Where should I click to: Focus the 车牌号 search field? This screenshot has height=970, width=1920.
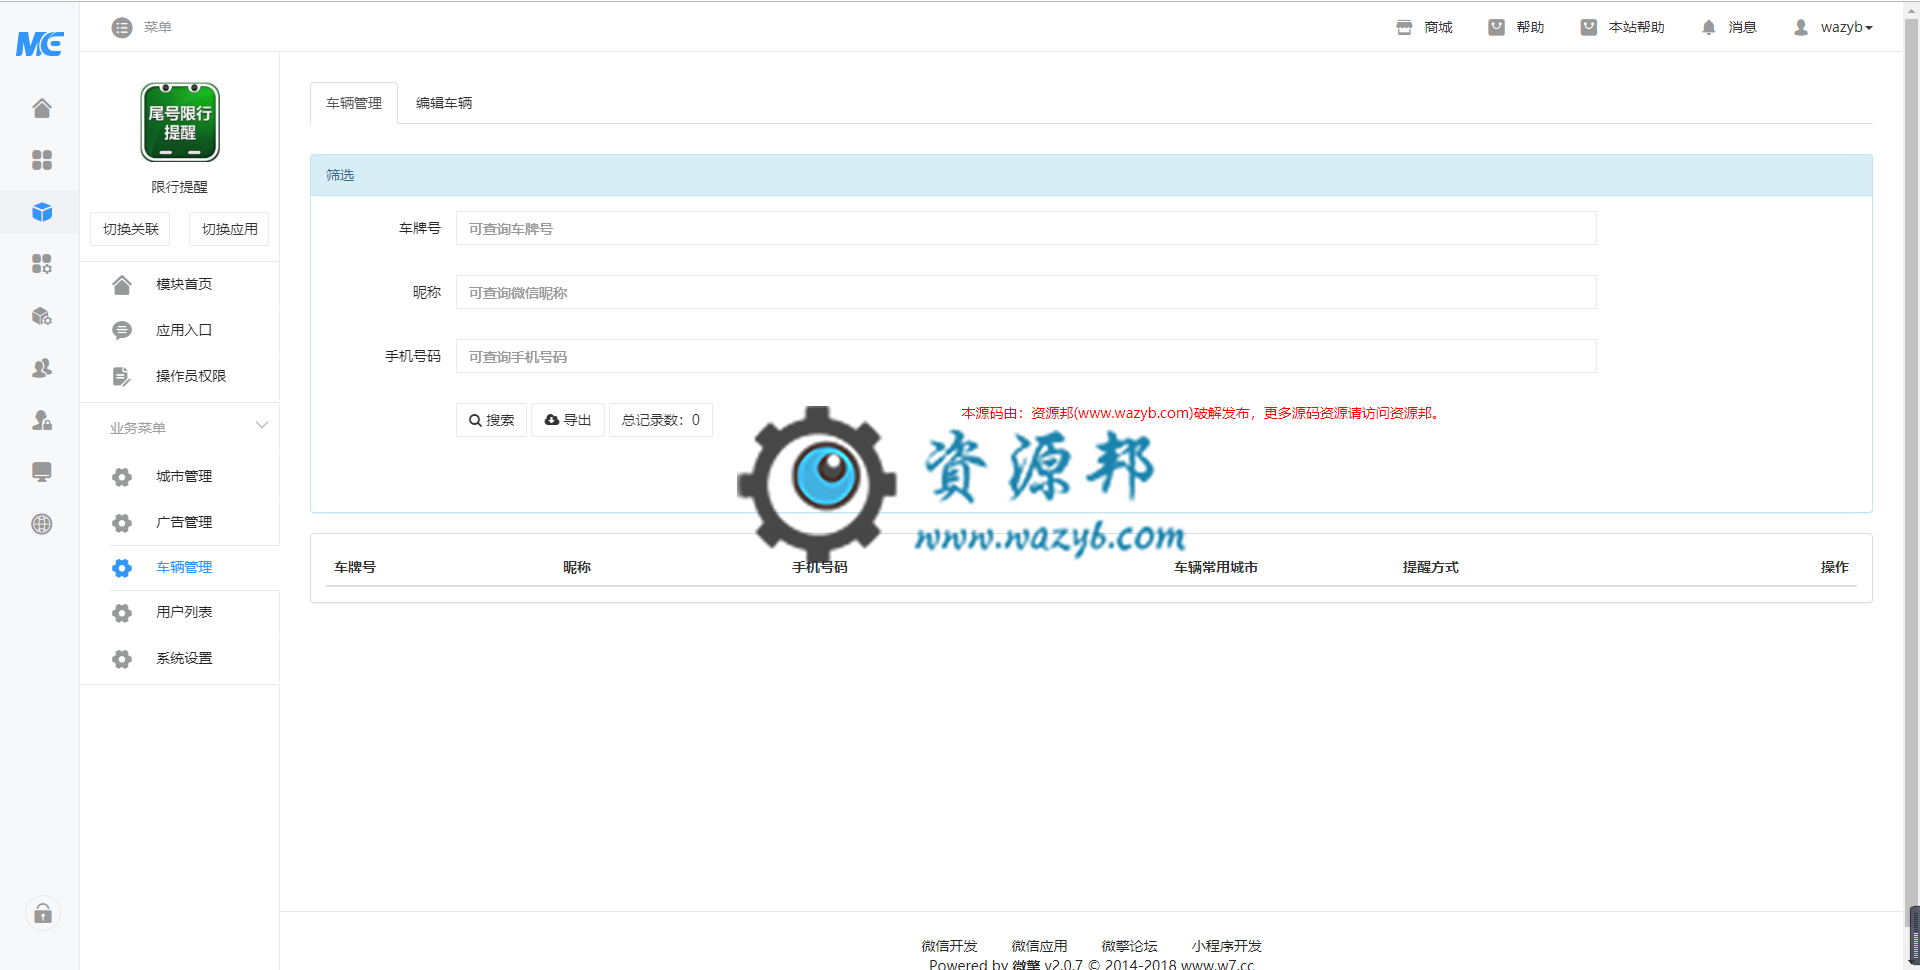click(x=1026, y=228)
